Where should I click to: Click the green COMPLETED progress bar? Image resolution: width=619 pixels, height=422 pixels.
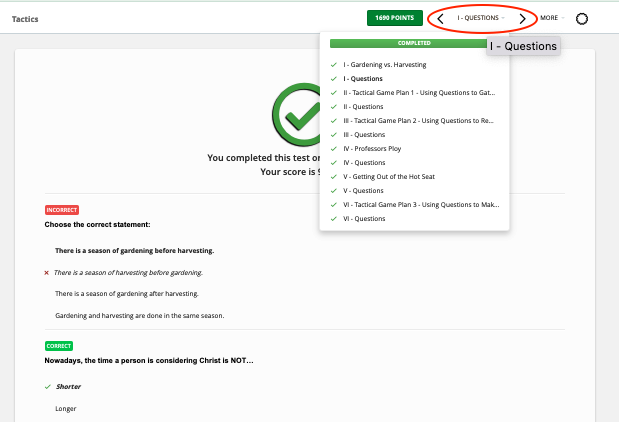tap(414, 44)
